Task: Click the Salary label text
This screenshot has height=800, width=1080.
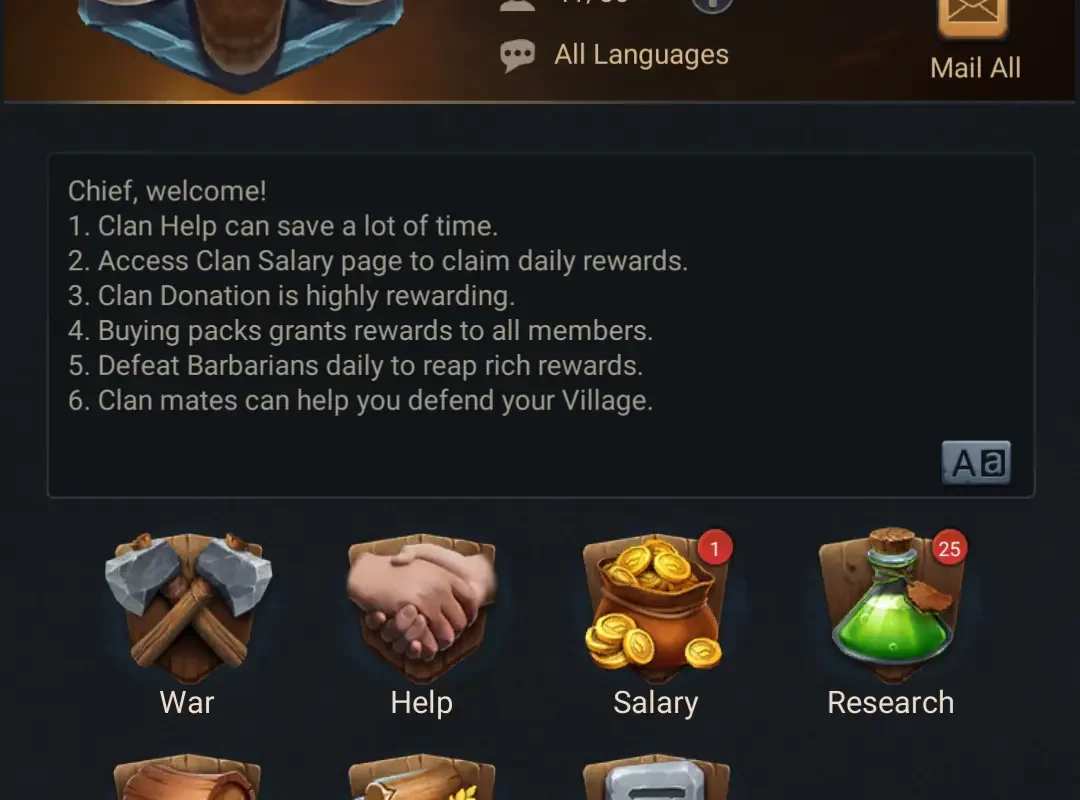Action: (x=656, y=703)
